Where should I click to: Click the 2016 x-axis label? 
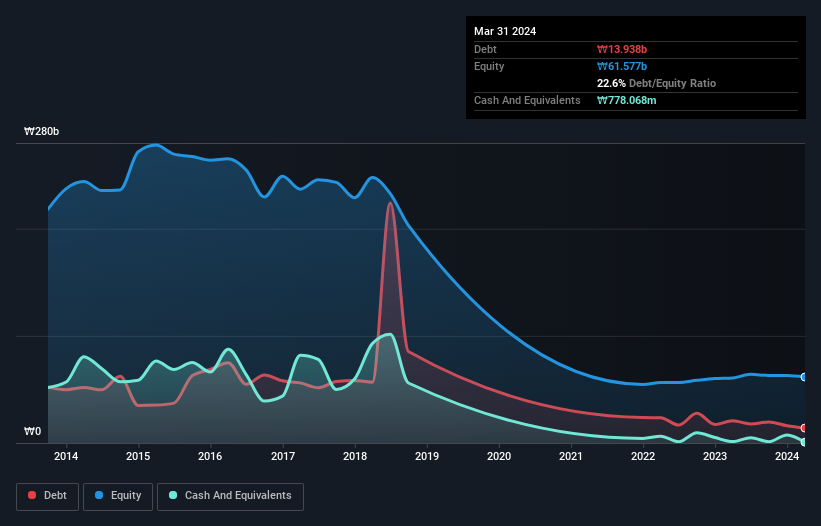(210, 456)
